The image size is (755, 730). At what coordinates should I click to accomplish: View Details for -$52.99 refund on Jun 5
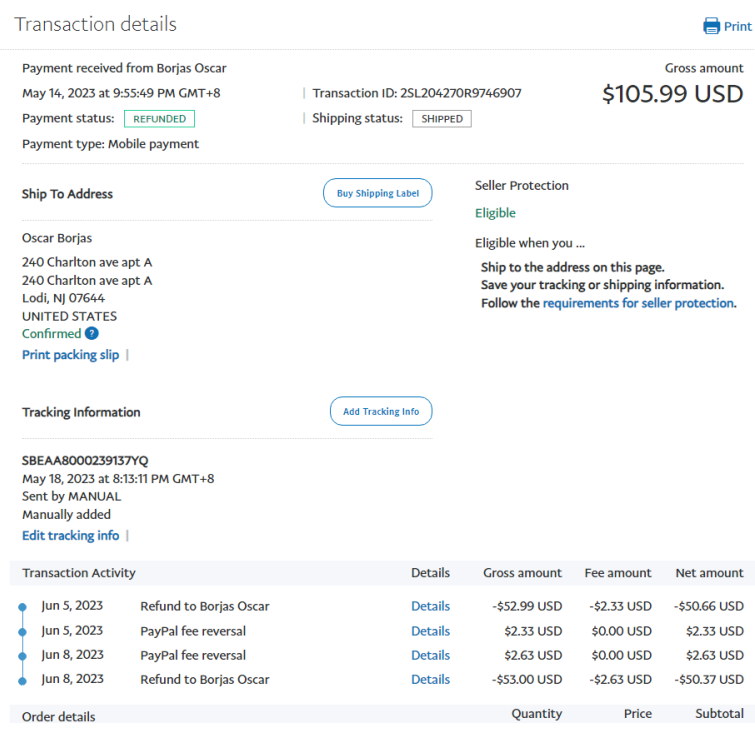(430, 606)
